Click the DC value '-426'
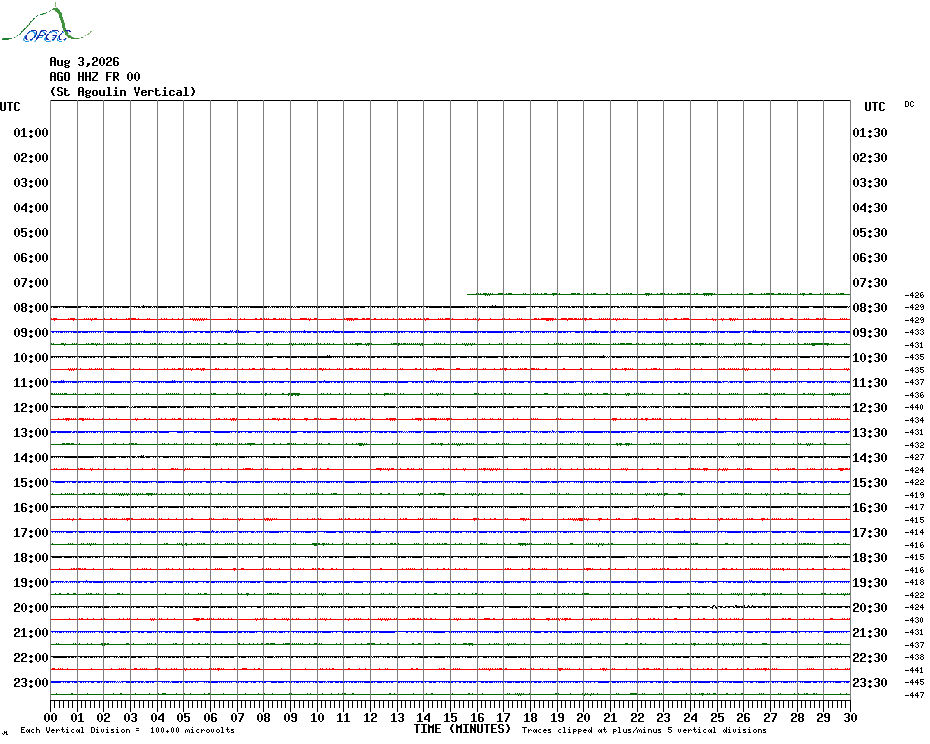Image resolution: width=930 pixels, height=744 pixels. click(914, 295)
